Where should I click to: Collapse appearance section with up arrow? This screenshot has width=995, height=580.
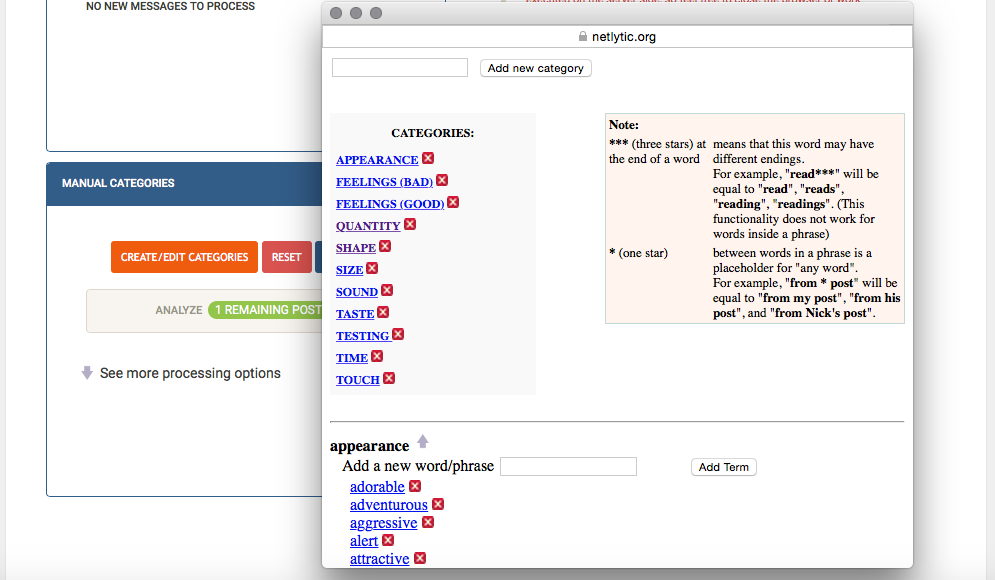[x=423, y=442]
